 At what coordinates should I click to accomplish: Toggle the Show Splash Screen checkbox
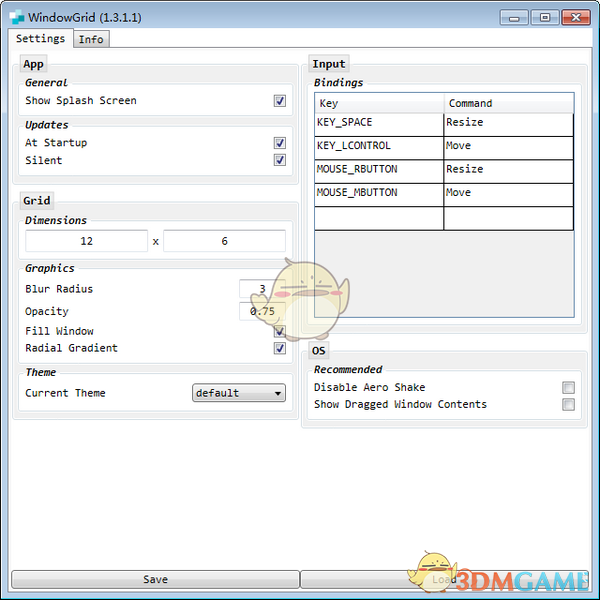[x=280, y=101]
